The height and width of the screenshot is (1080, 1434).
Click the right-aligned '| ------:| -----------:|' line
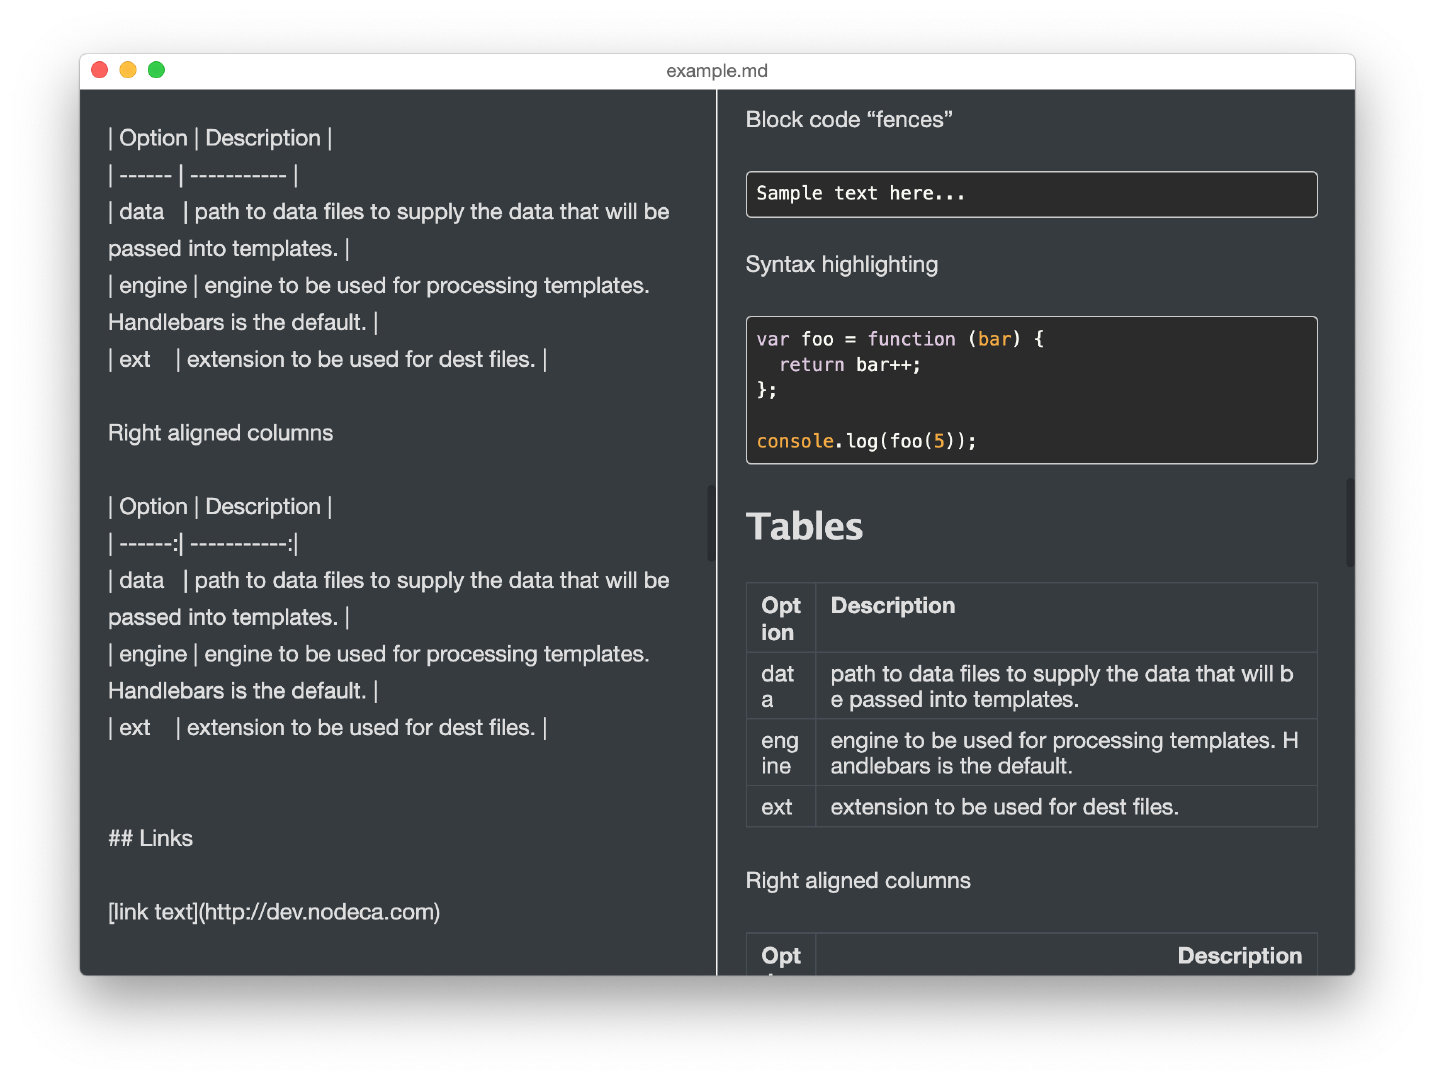click(x=203, y=544)
